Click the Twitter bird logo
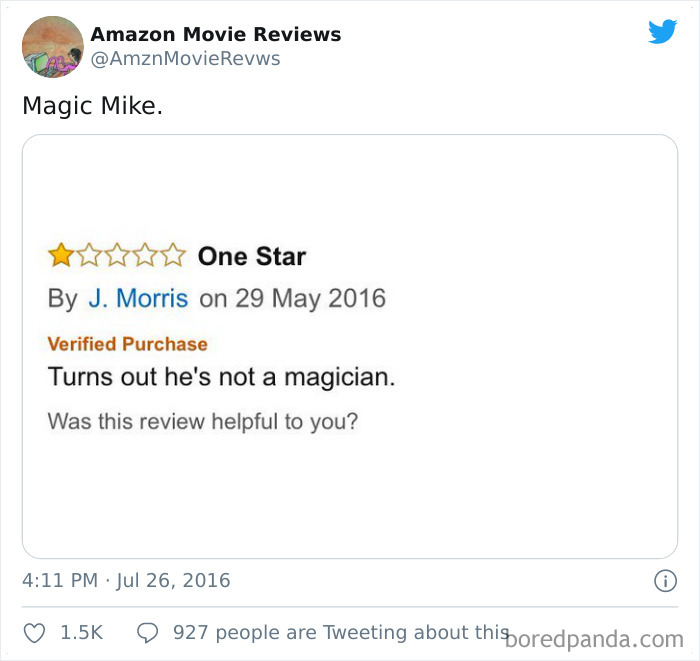 (x=662, y=32)
